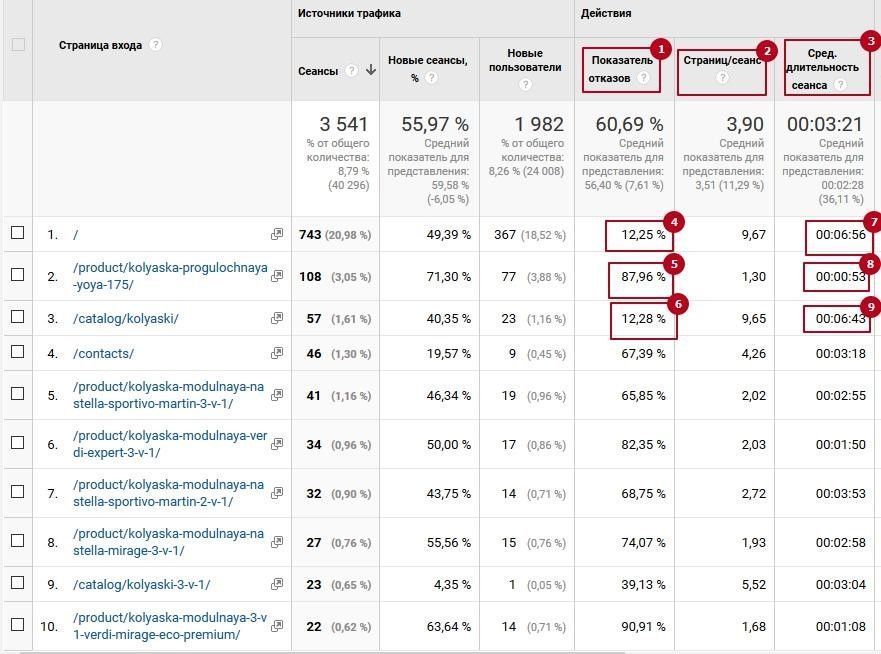
Task: Open the /product/kolyaska-progulochnaya-yoya-175/ link
Action: pos(170,276)
